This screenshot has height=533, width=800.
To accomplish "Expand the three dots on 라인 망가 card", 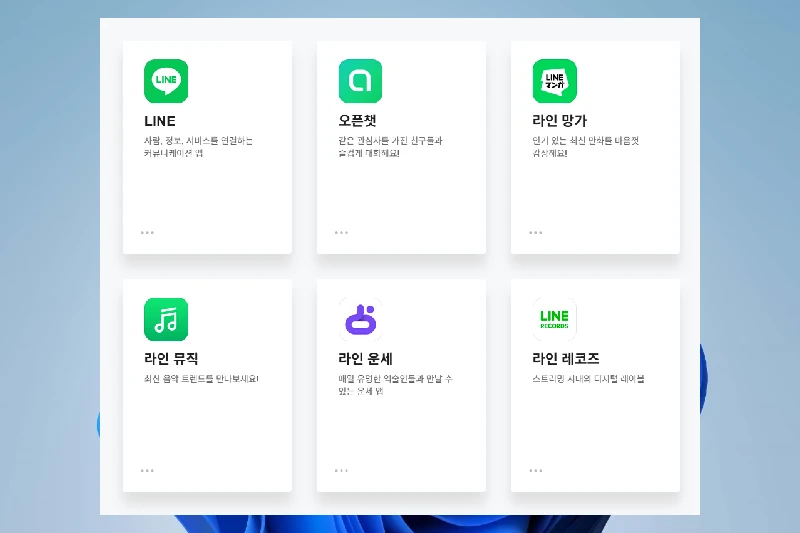I will pos(536,233).
